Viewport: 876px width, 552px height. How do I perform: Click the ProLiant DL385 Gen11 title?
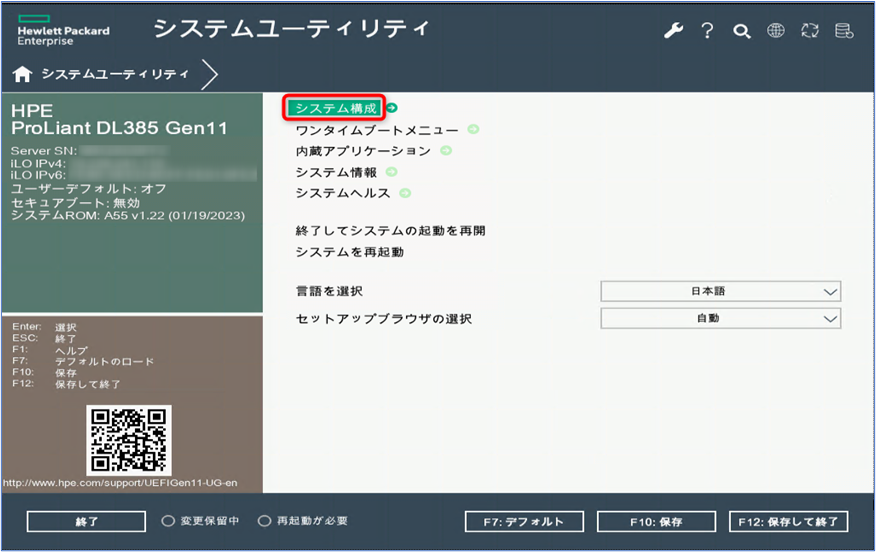120,128
